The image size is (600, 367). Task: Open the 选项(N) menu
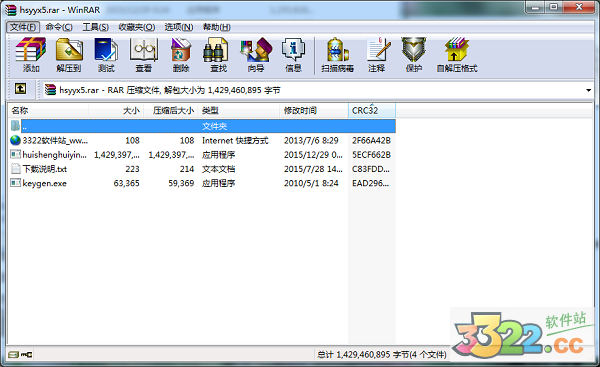pos(179,27)
